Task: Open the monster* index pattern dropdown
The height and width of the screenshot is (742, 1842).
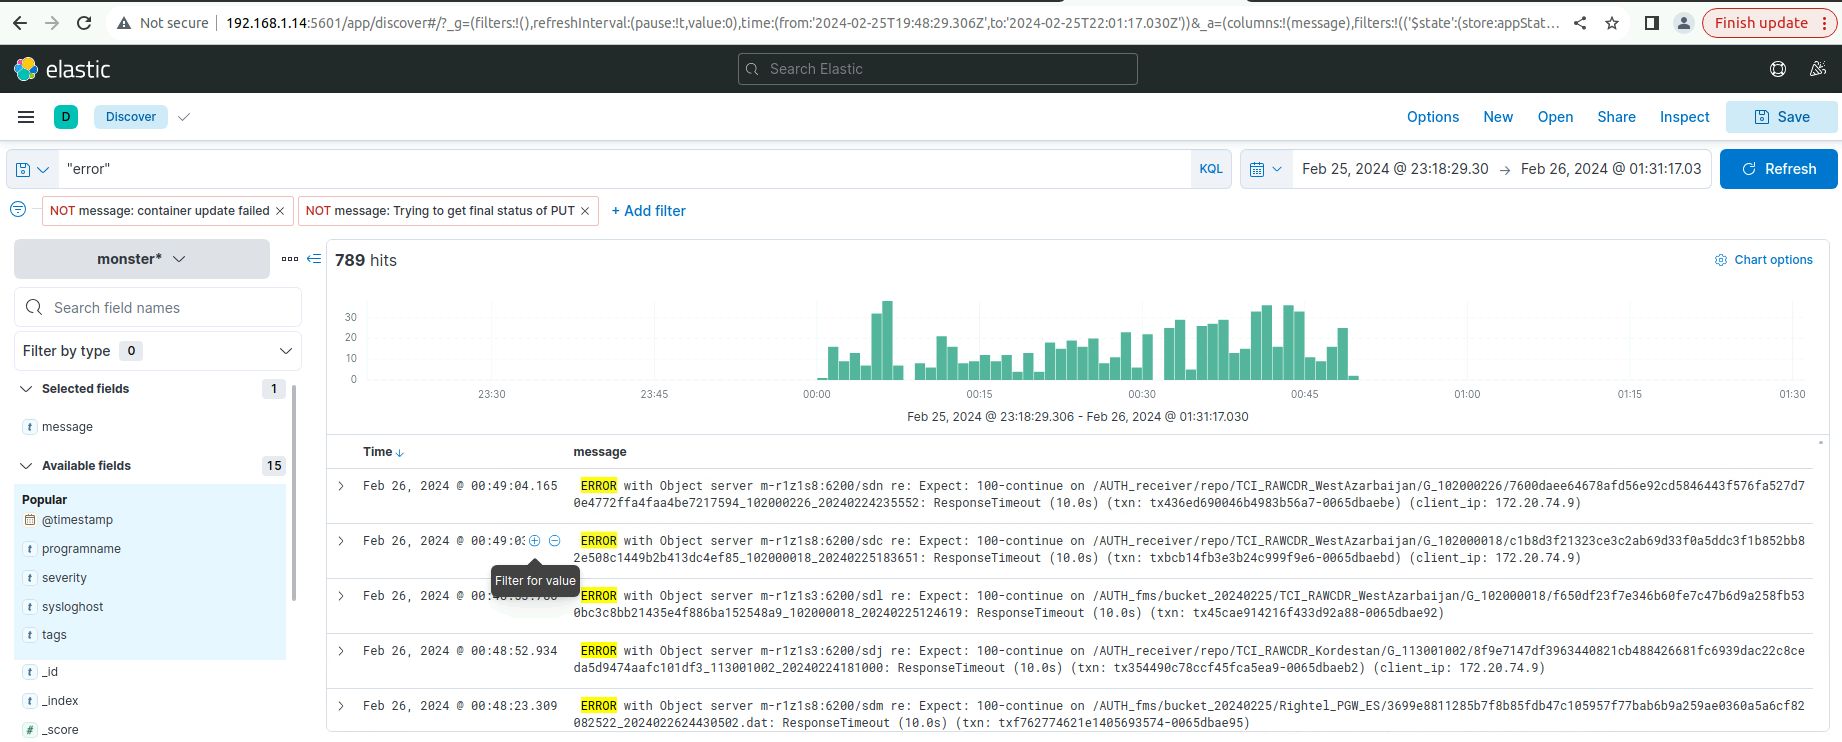Action: click(x=142, y=259)
